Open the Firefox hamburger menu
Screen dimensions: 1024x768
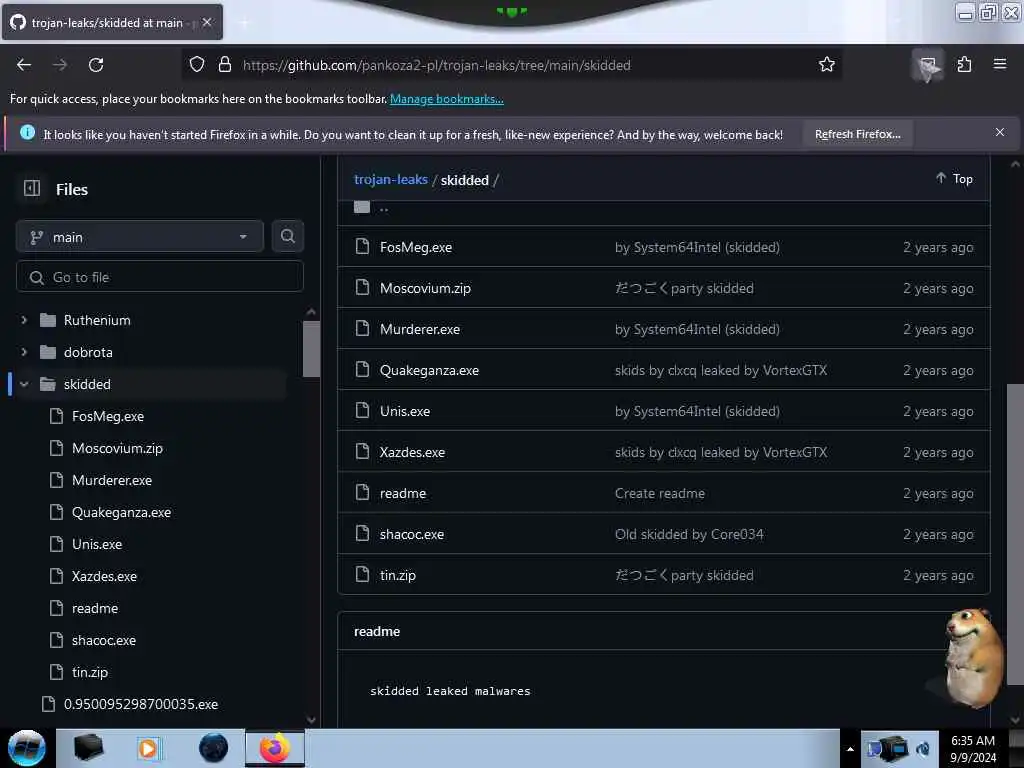point(1000,64)
